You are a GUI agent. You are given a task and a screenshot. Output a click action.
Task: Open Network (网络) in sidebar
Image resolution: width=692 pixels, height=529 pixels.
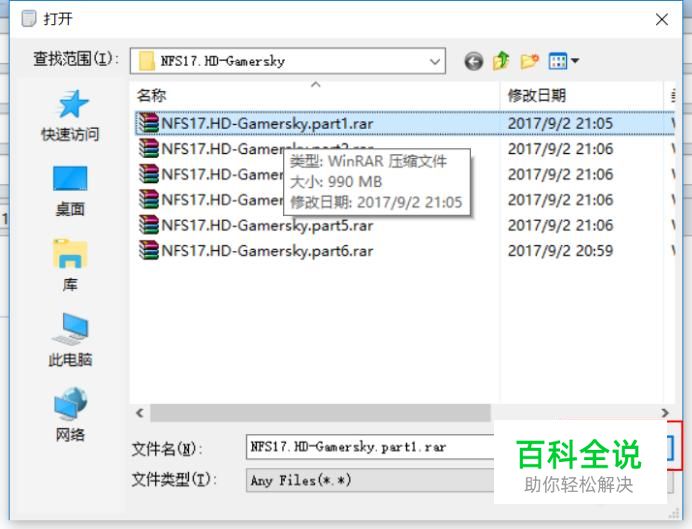tap(70, 415)
